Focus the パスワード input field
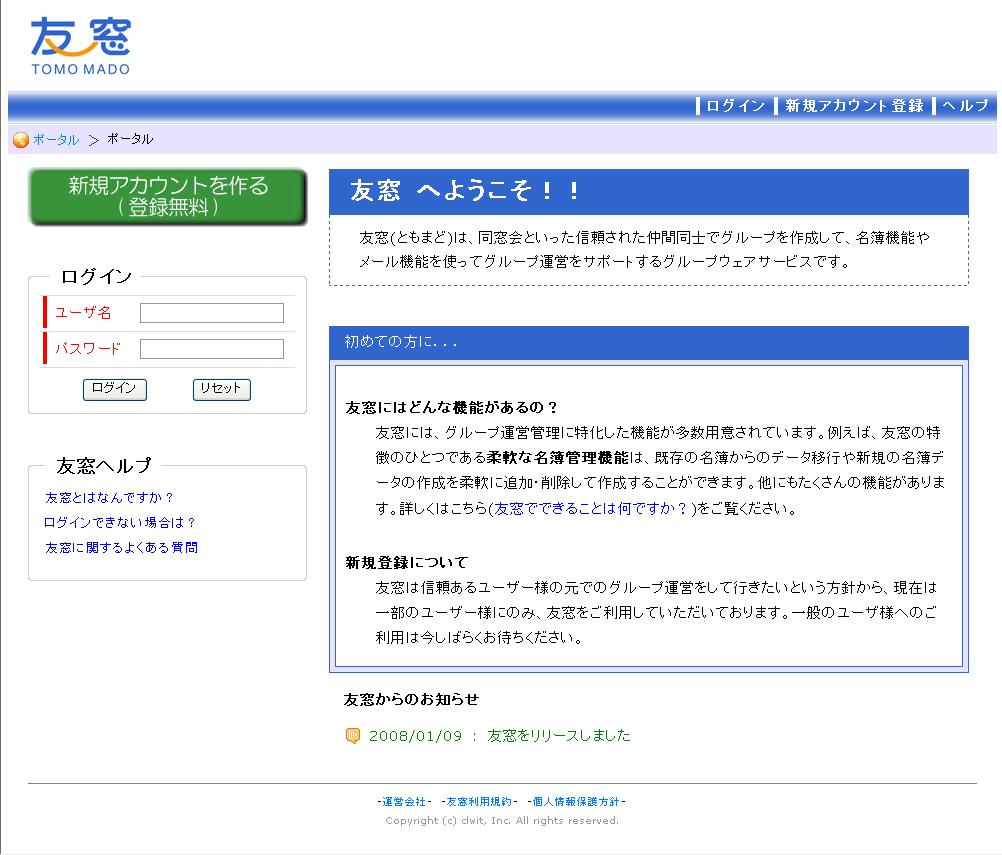The height and width of the screenshot is (855, 1002). pyautogui.click(x=212, y=349)
